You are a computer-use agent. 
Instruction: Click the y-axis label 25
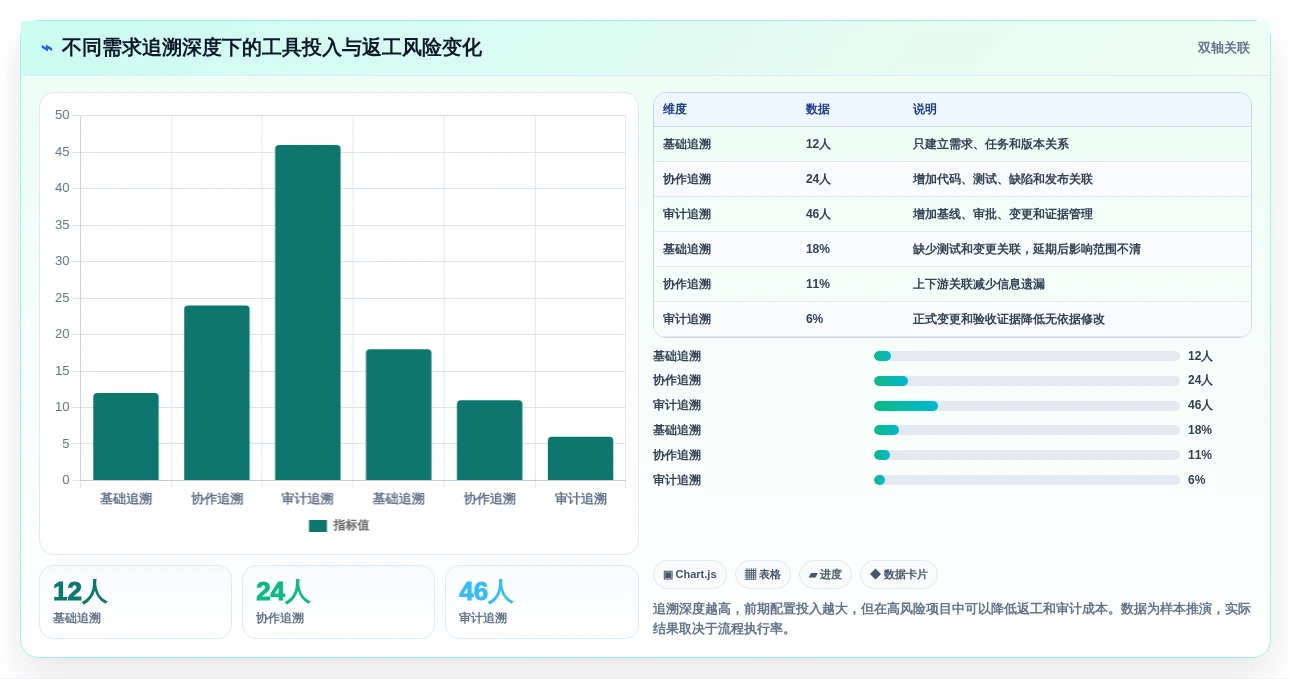pos(62,298)
